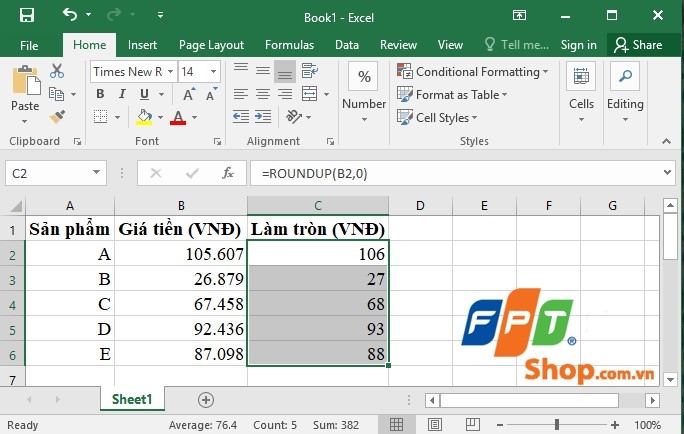Cut the selection with the scissors icon
This screenshot has height=434, width=684.
click(57, 71)
